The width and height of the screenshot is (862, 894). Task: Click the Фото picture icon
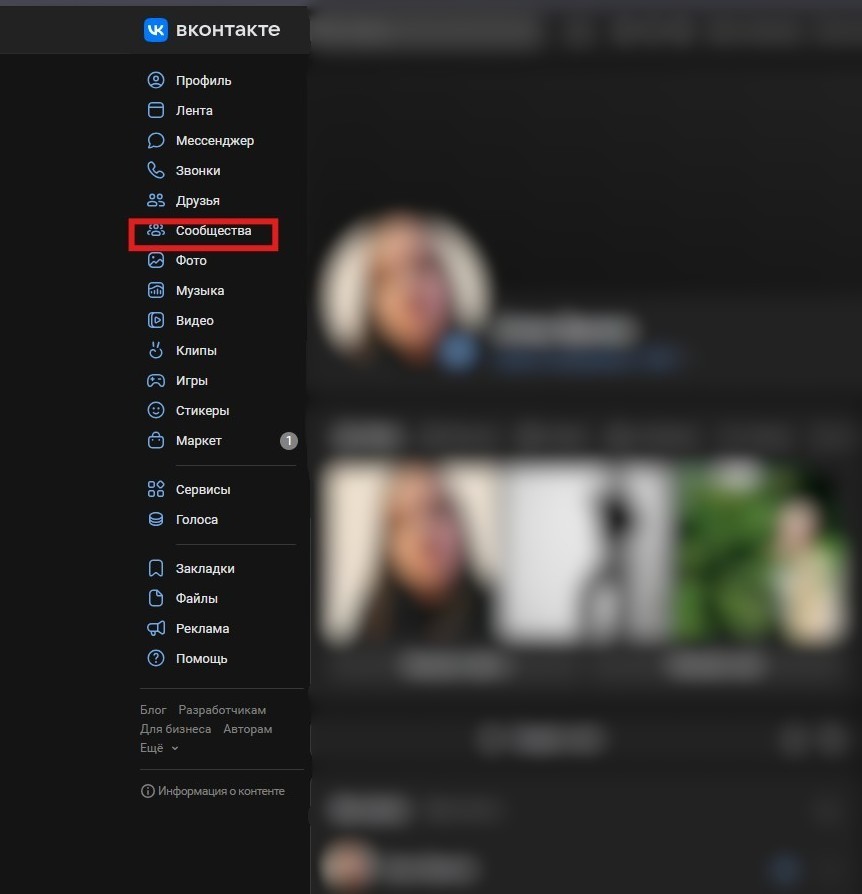click(156, 260)
